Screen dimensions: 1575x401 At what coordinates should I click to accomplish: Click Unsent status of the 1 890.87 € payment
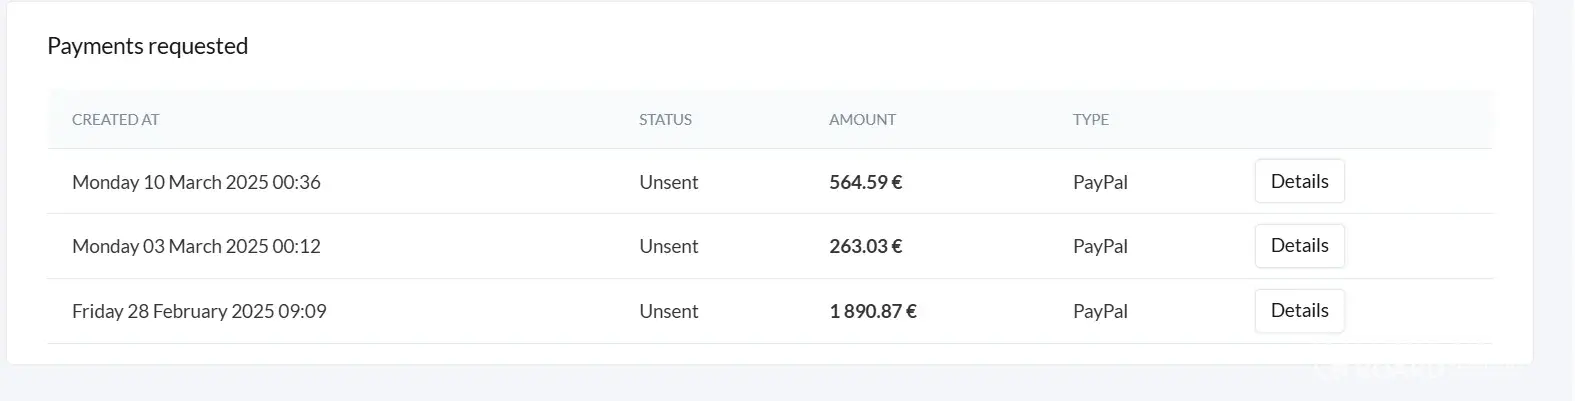668,312
